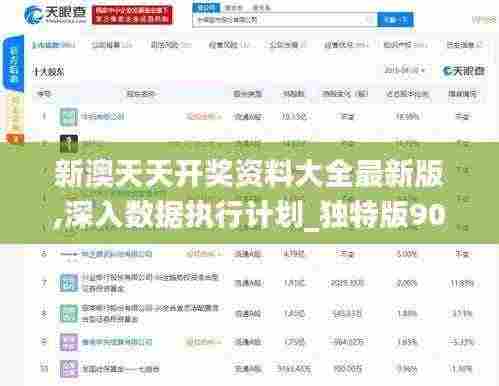Open the 2019 report date dropdown
This screenshot has height=386, width=499.
404,70
